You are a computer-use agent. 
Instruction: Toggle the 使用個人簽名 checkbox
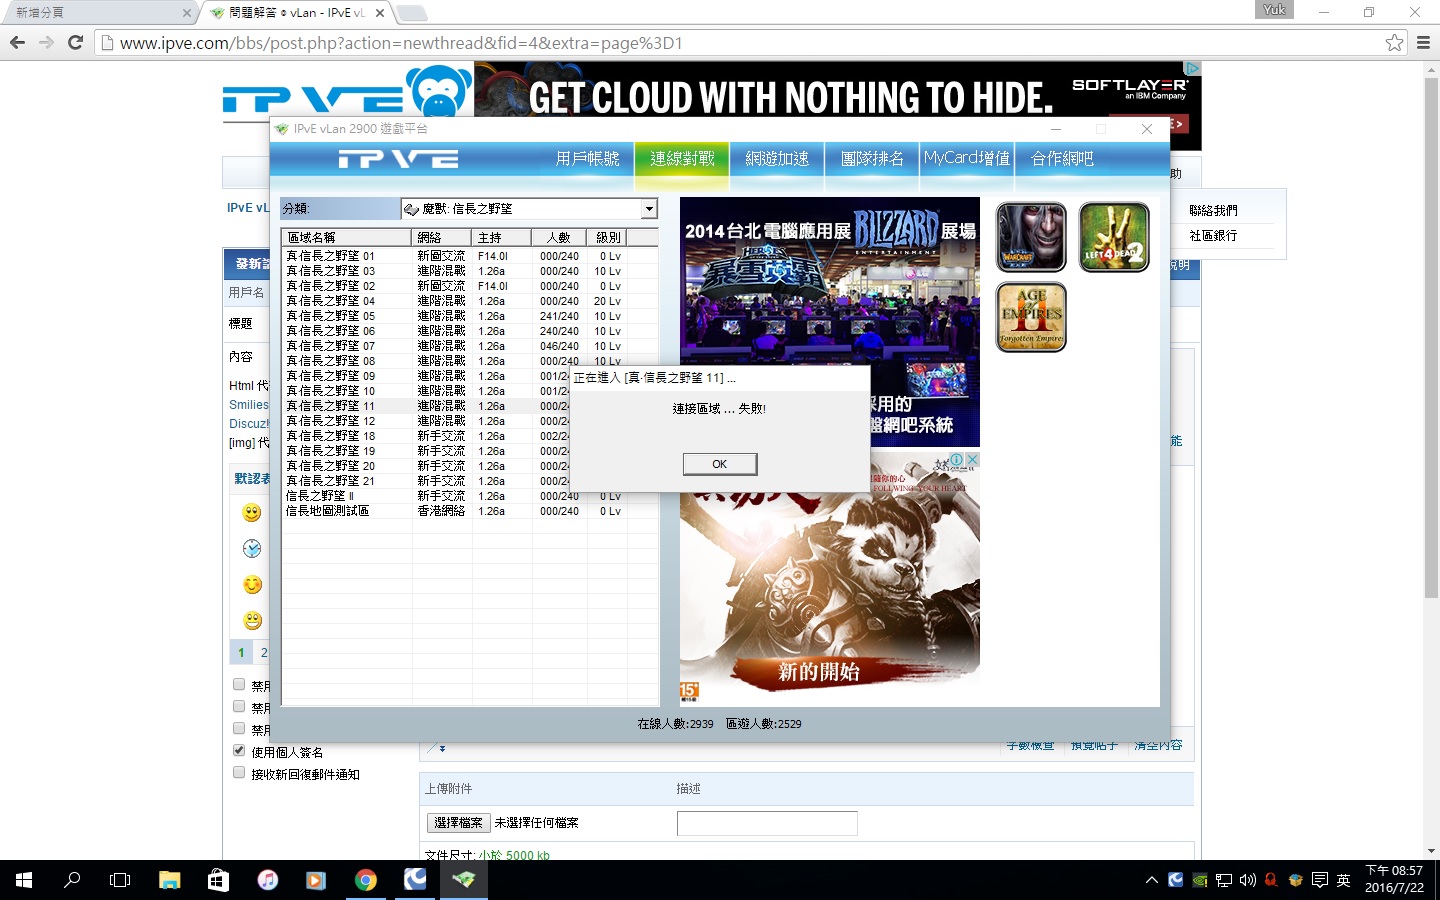239,750
